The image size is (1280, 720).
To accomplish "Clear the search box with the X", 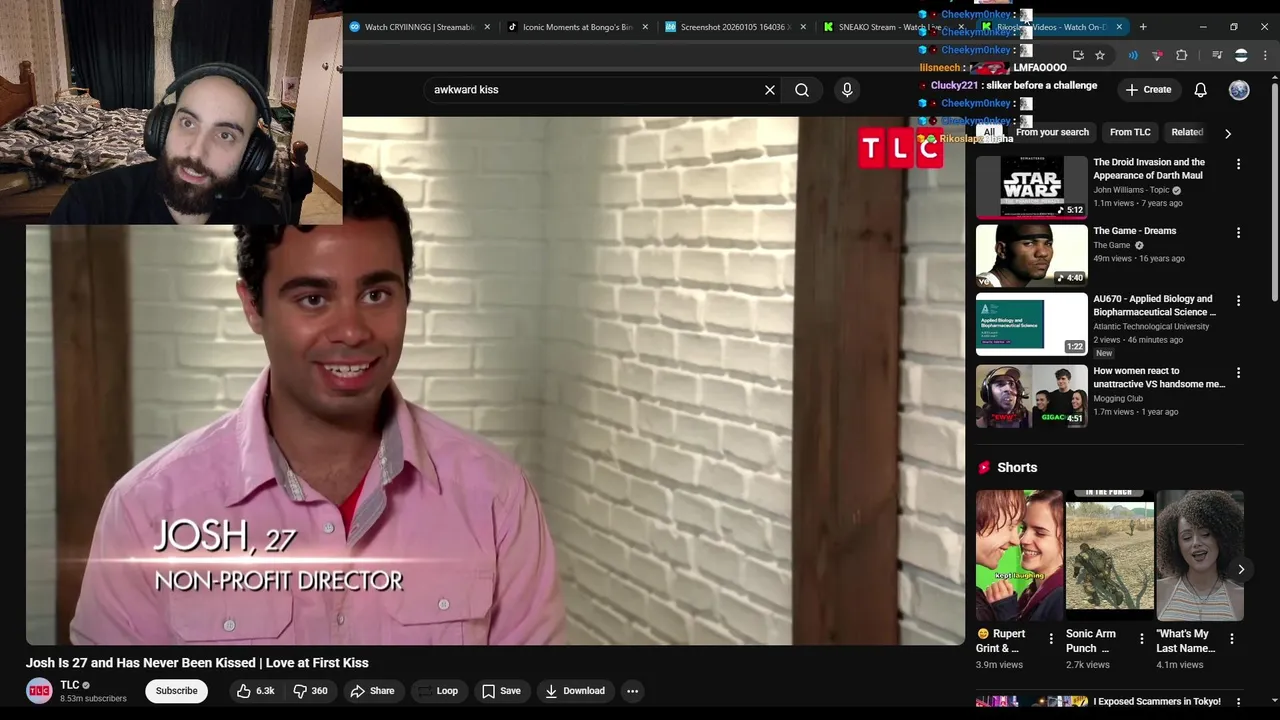I will click(x=770, y=90).
